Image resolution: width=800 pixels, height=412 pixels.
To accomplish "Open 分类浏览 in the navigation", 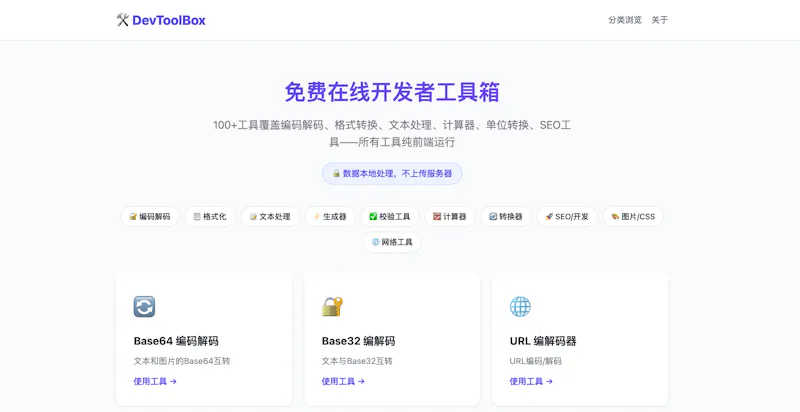I will [x=624, y=20].
